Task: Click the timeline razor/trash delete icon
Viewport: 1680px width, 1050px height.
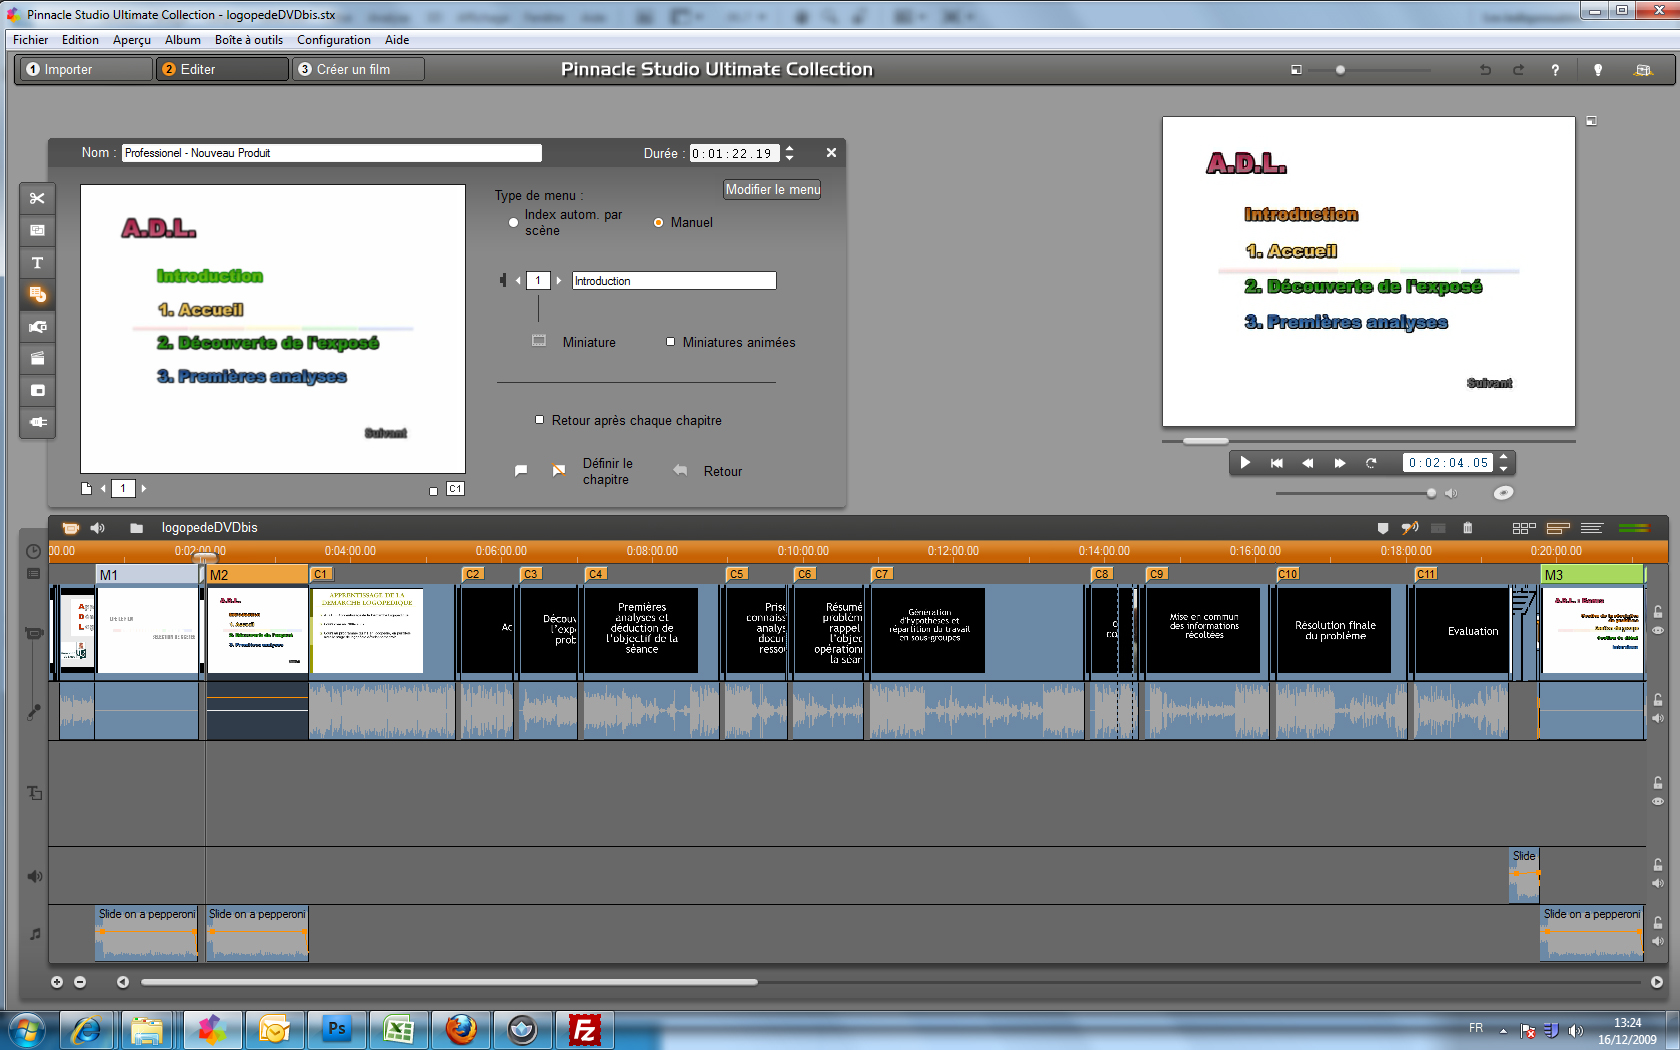Action: [1467, 528]
